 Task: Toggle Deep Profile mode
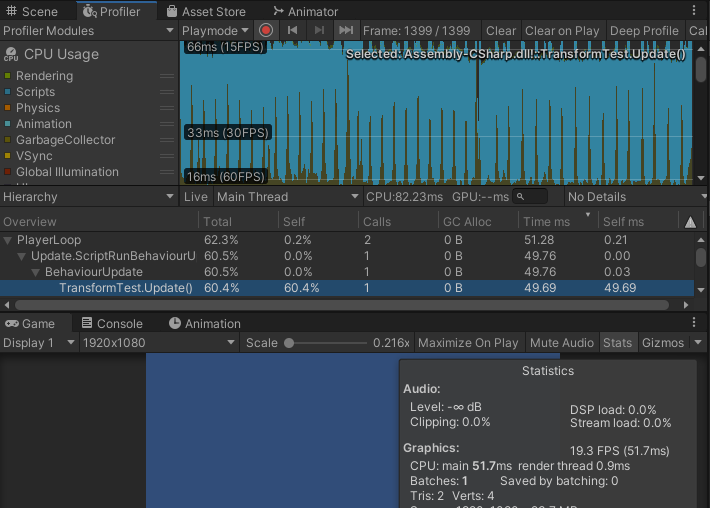tap(644, 31)
